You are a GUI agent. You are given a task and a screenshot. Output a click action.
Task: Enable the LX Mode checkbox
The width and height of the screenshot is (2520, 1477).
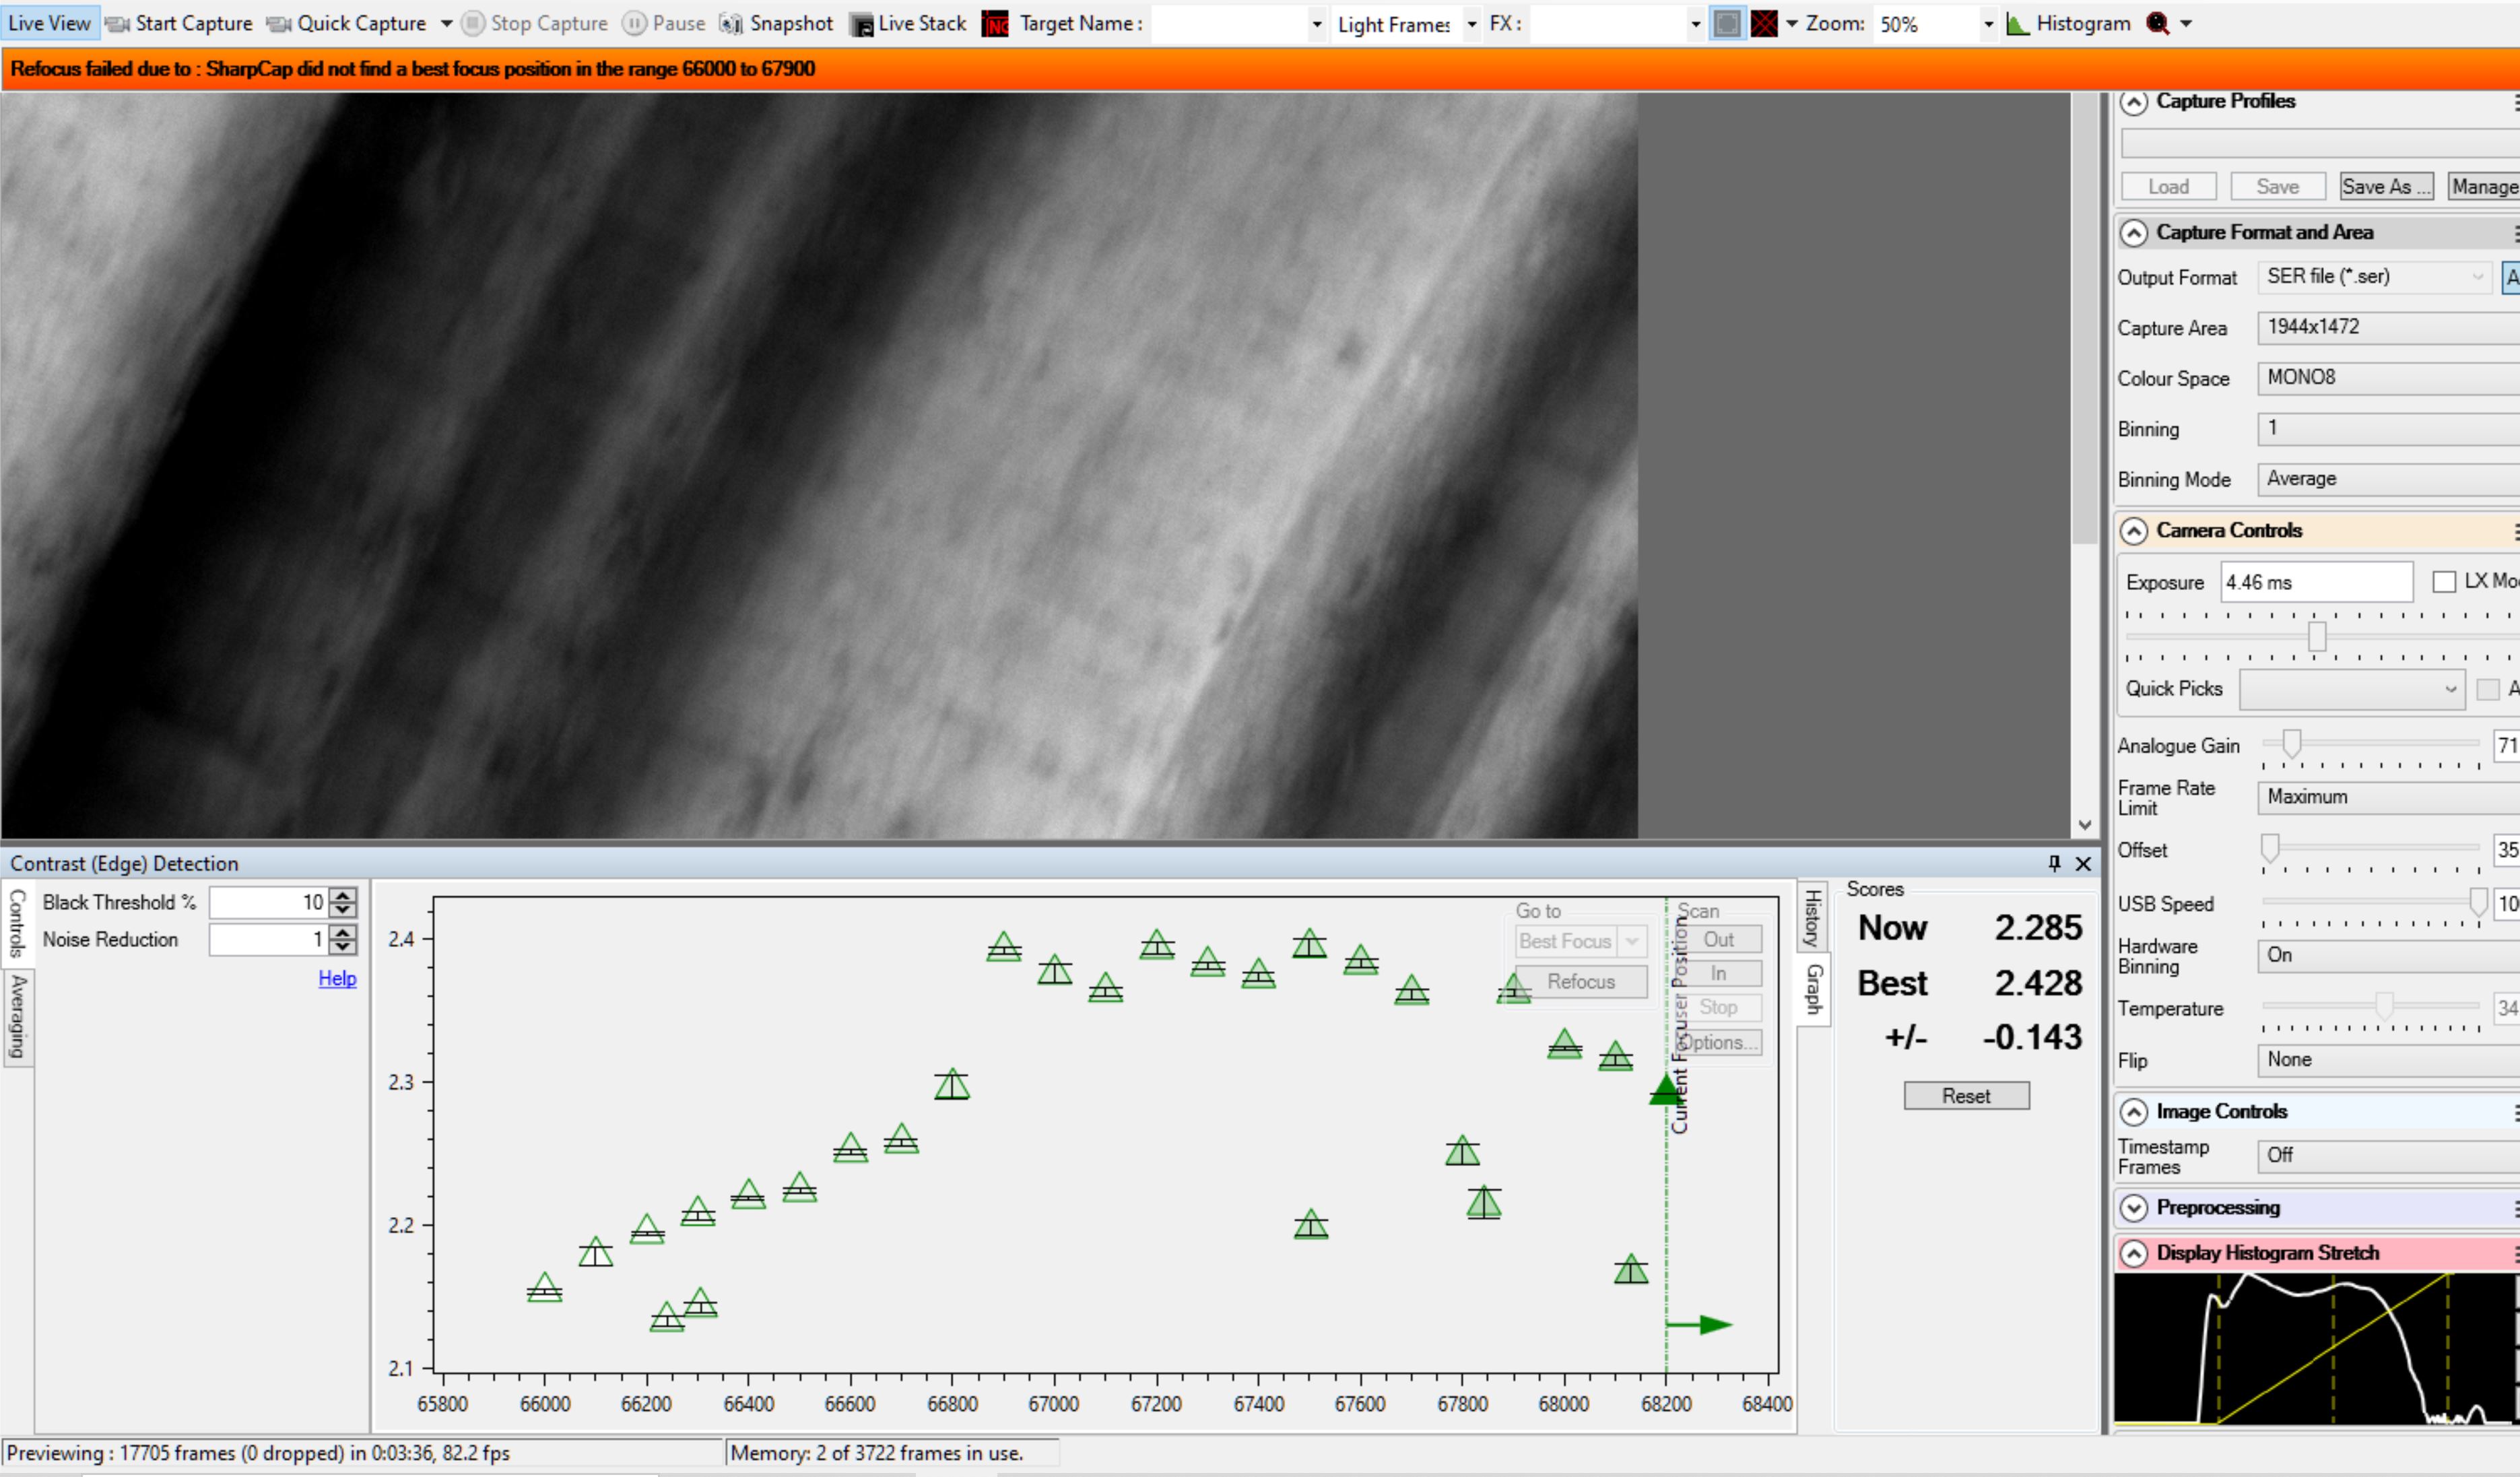[x=2444, y=582]
